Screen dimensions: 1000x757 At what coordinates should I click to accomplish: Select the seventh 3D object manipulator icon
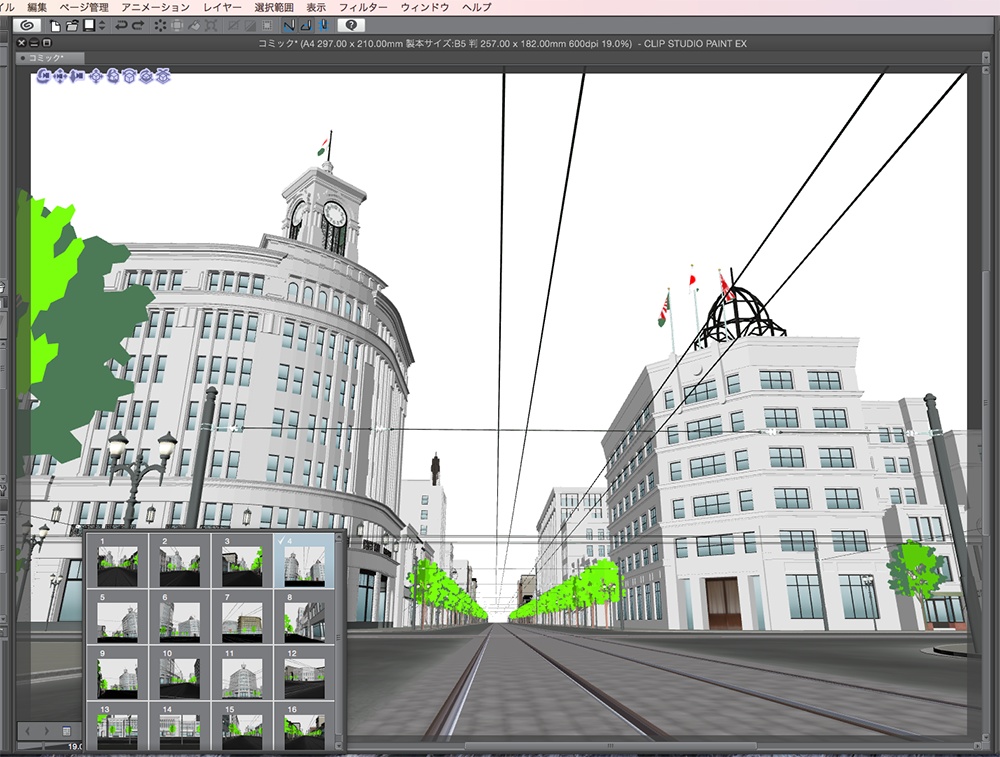point(146,77)
